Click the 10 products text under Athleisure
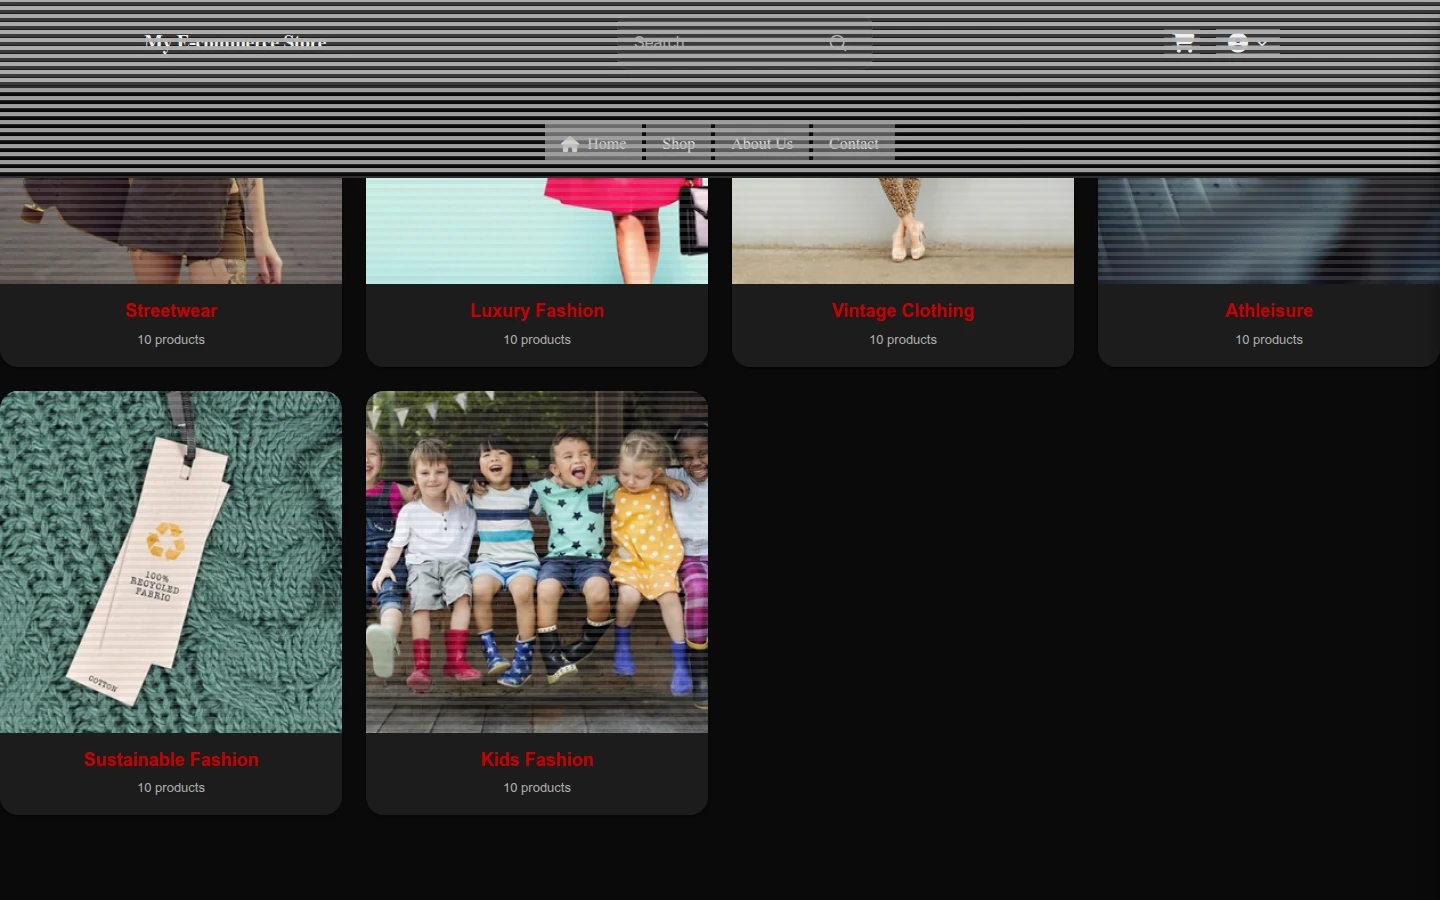Image resolution: width=1440 pixels, height=900 pixels. (1269, 340)
